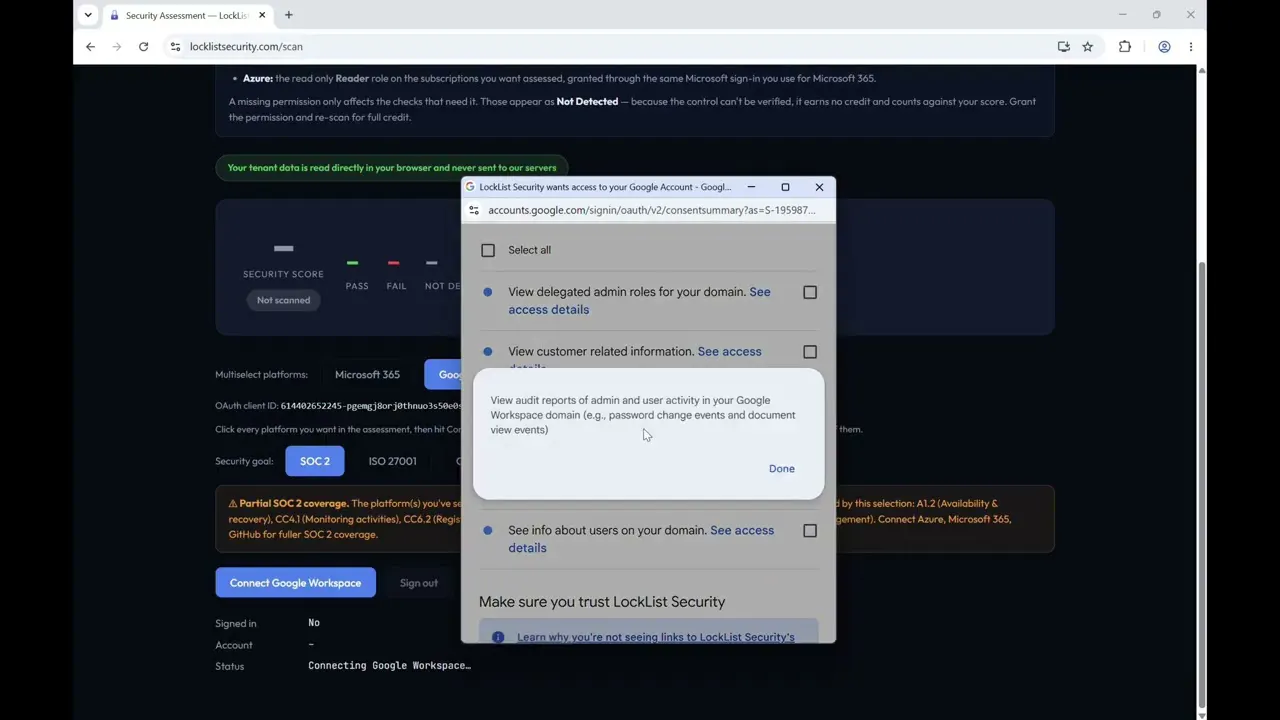The image size is (1280, 720).
Task: Click the scrollbar up arrow
Action: click(x=1202, y=70)
